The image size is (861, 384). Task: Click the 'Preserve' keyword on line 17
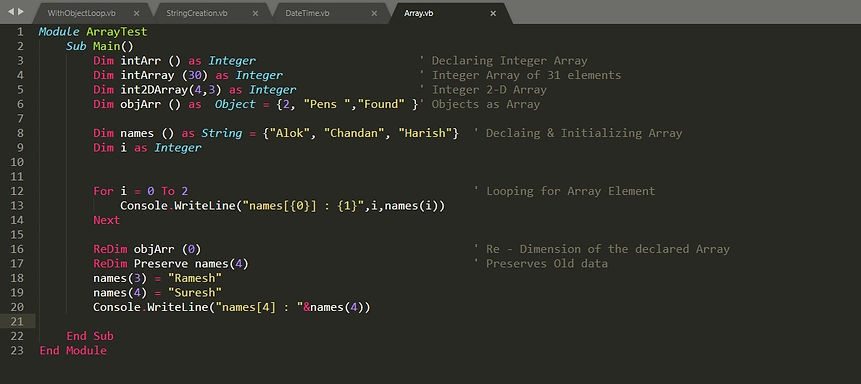161,264
